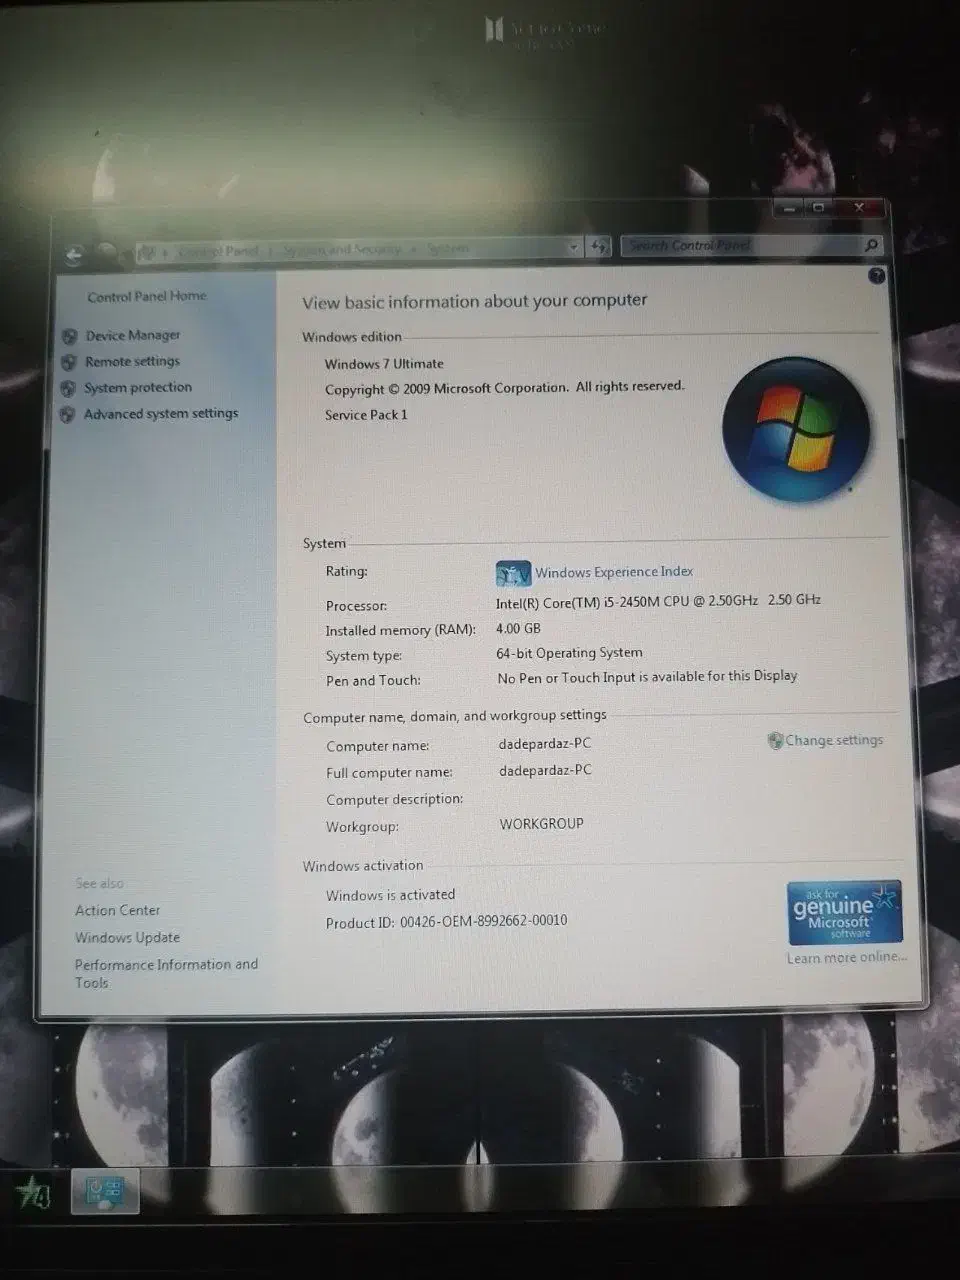Open Performance Information and Tools

166,973
